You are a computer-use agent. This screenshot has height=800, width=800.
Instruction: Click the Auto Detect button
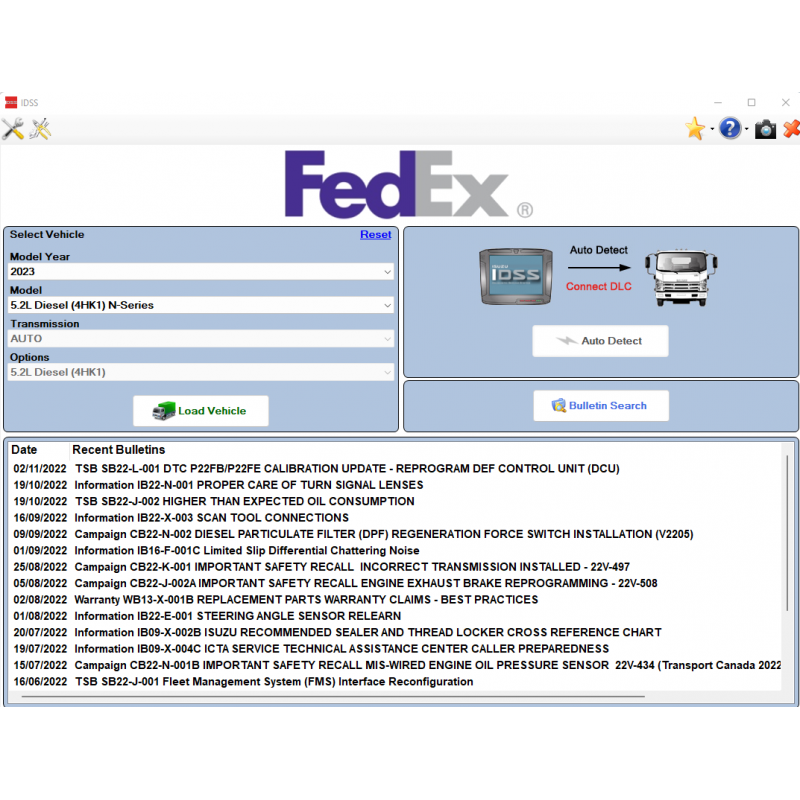tap(600, 341)
